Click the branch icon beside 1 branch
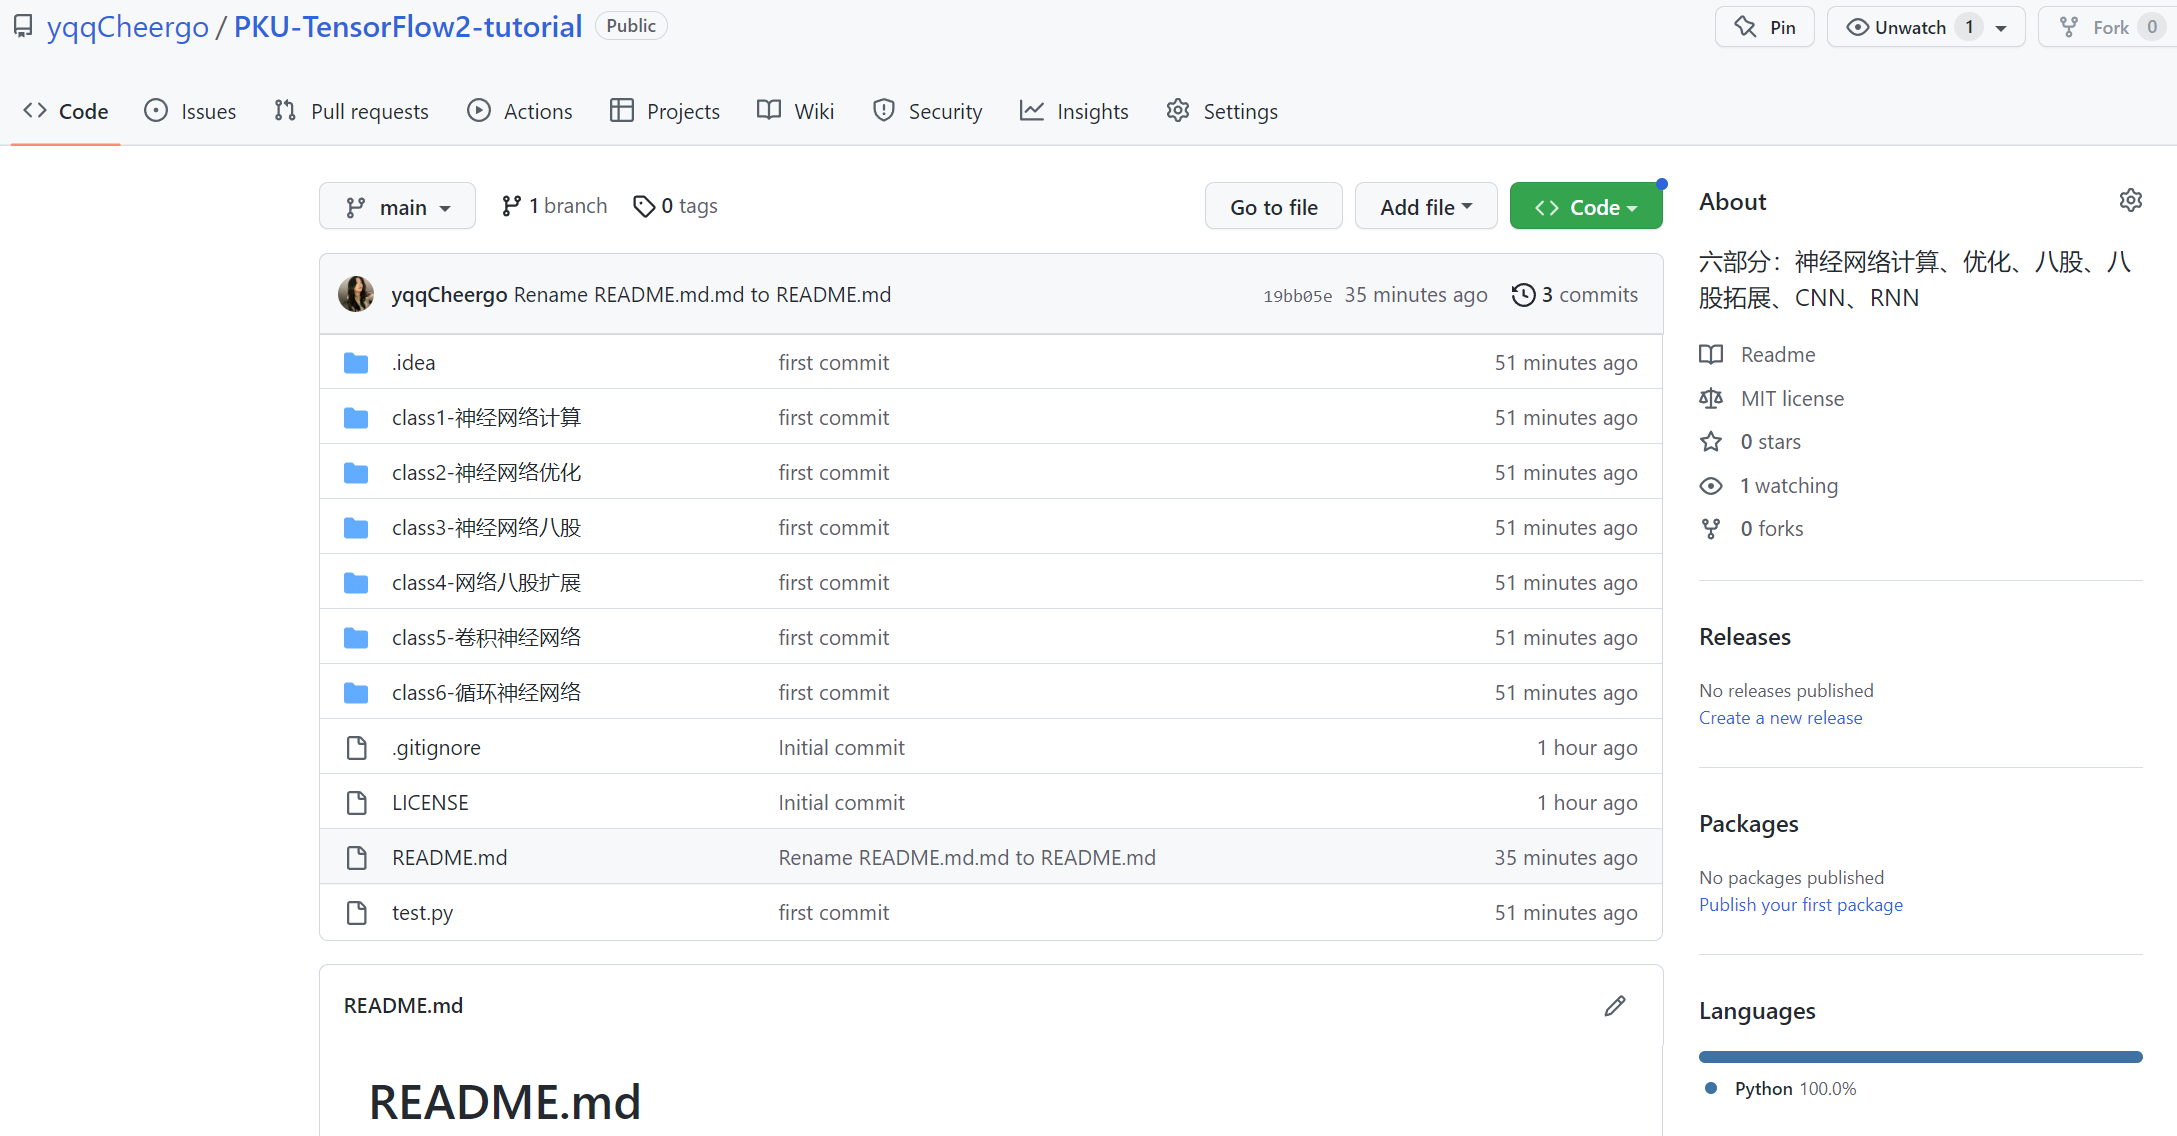The image size is (2177, 1136). [511, 206]
